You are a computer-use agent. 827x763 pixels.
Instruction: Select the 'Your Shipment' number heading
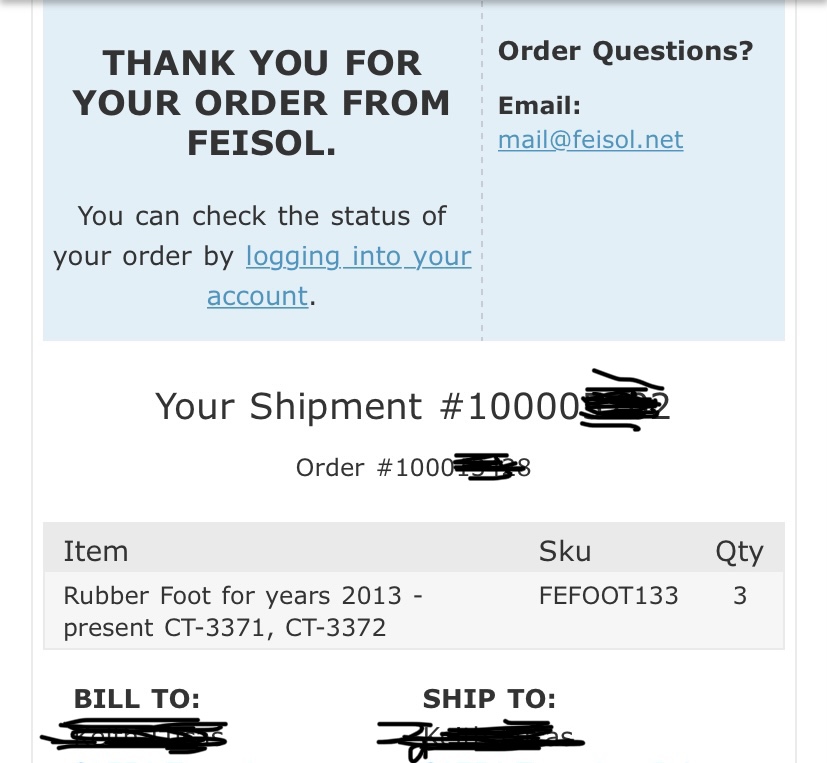[412, 407]
